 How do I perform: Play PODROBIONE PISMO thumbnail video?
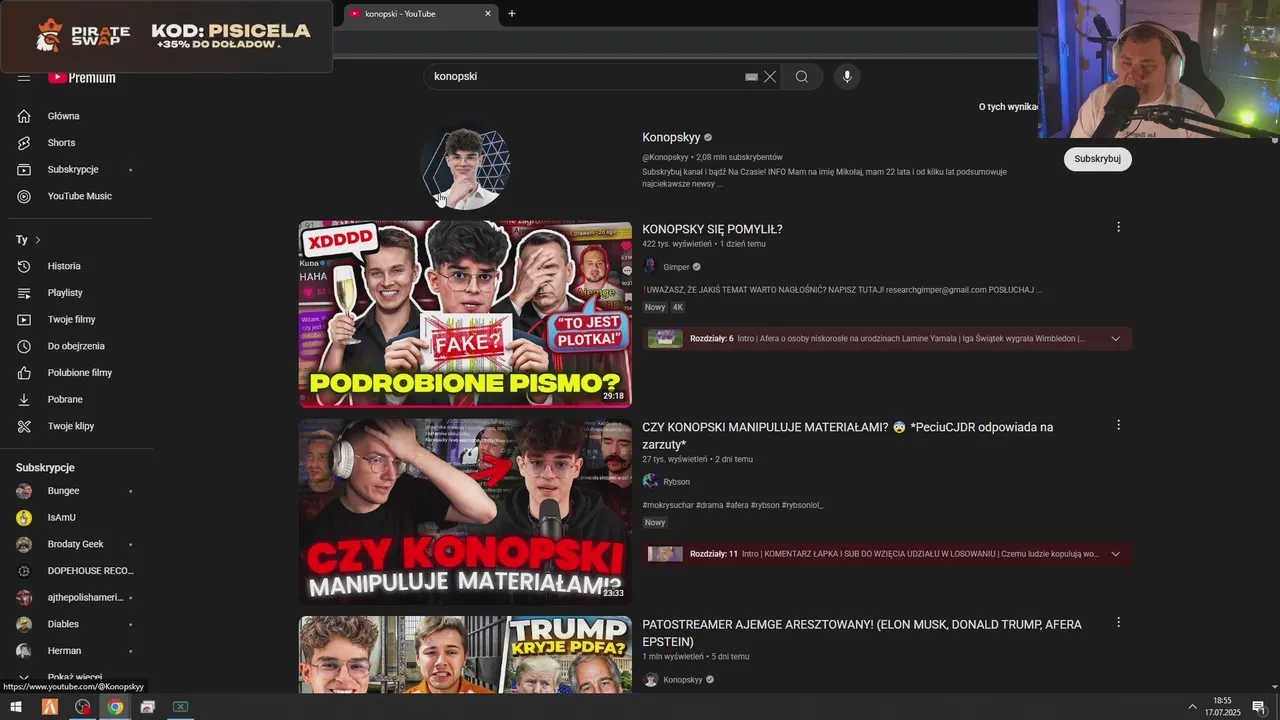(465, 314)
